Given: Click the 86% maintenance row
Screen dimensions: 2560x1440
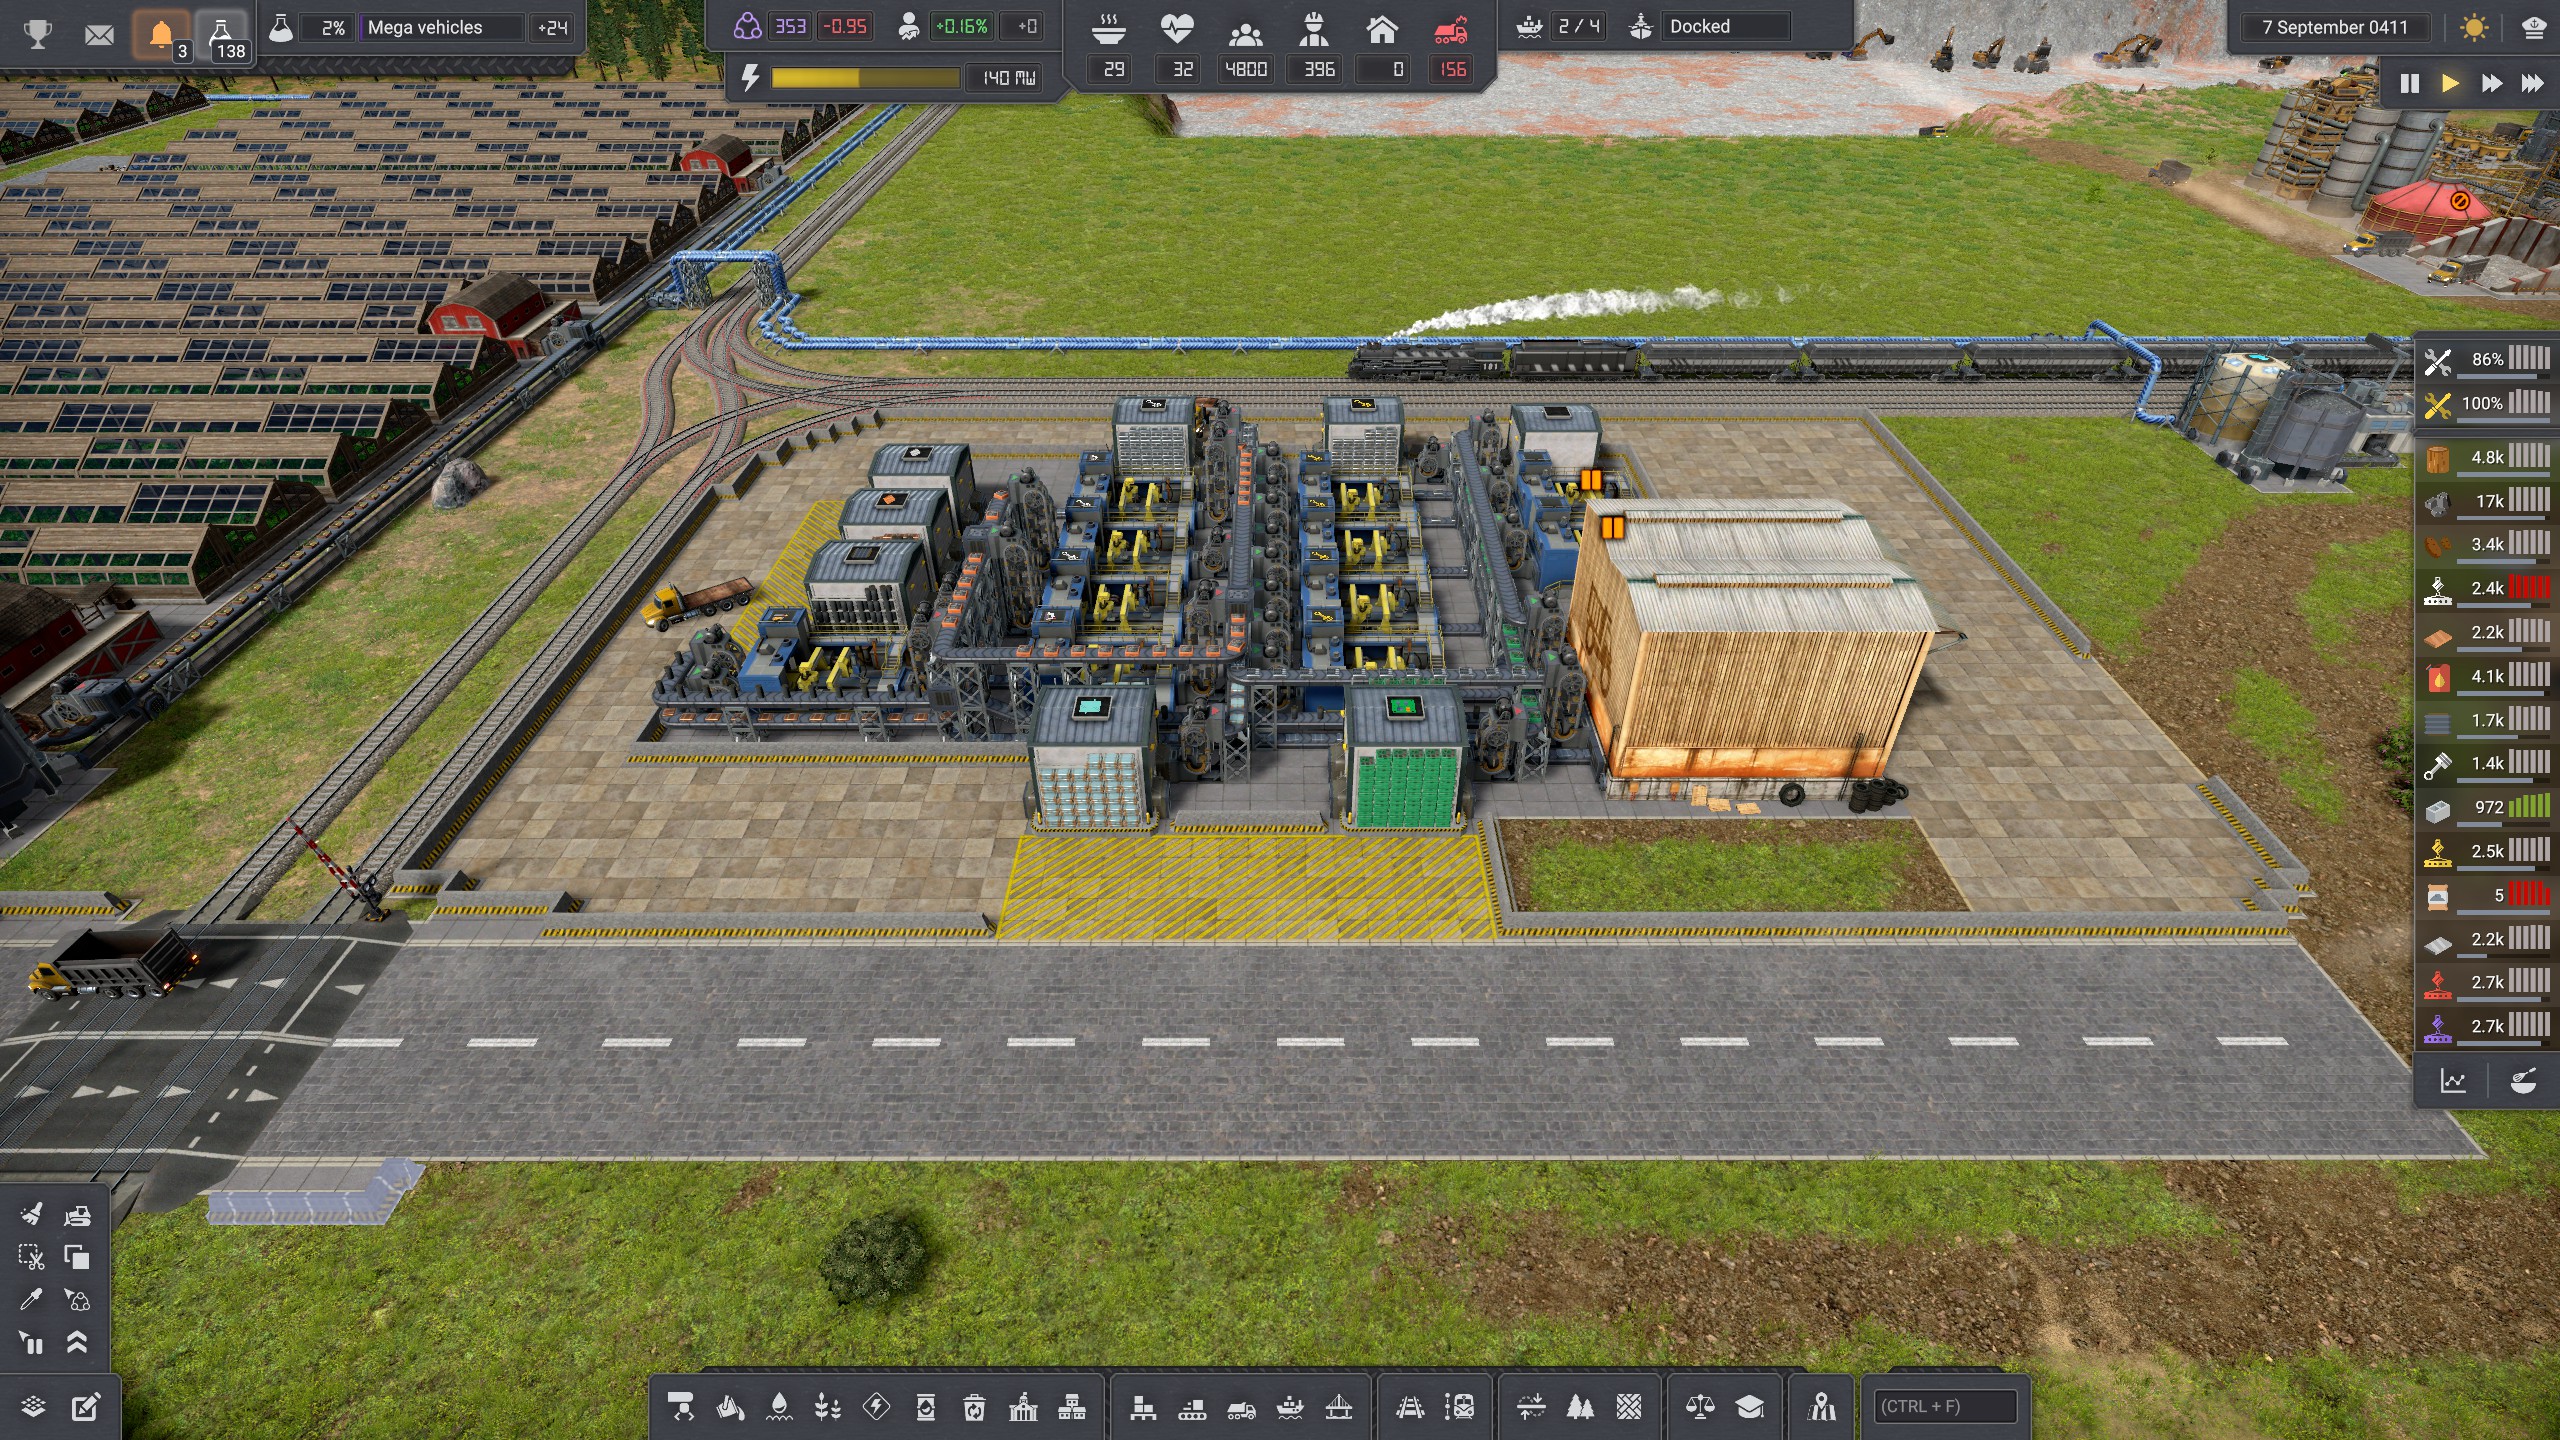Looking at the screenshot, I should tap(2486, 360).
